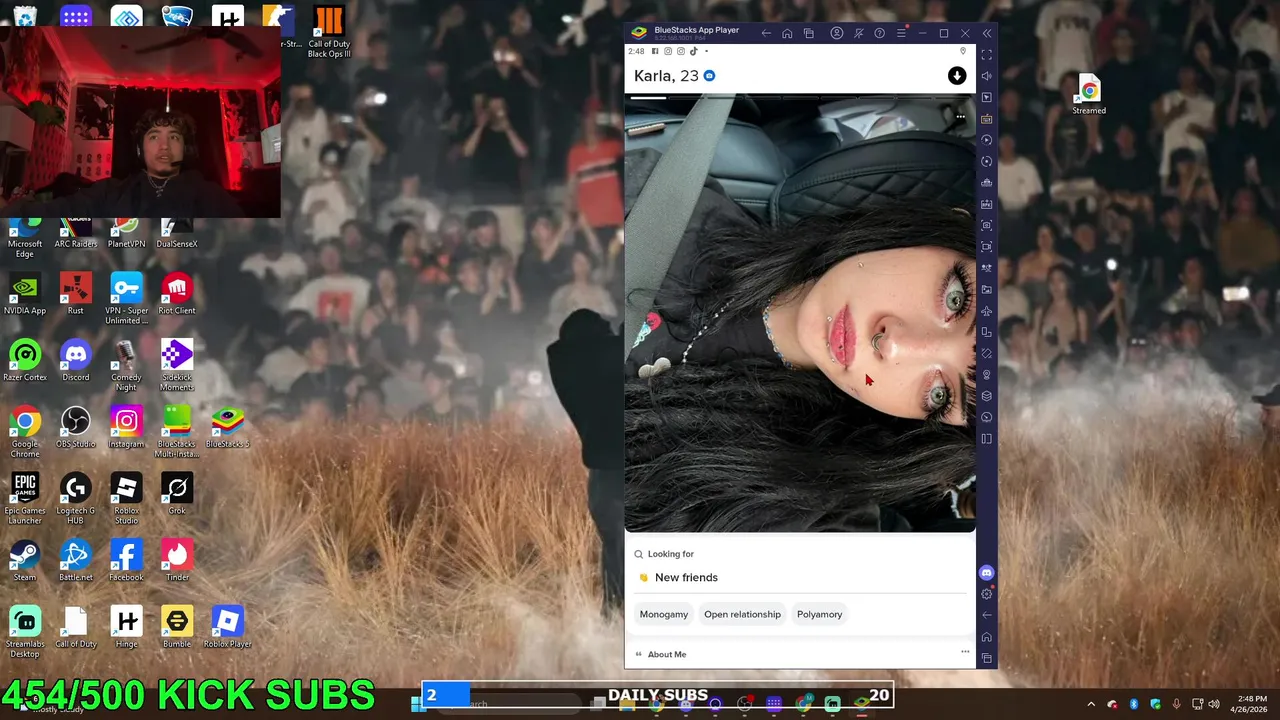Click the Android recents icon in sidebar bottom
Screen dimensions: 1280x720
point(987,658)
